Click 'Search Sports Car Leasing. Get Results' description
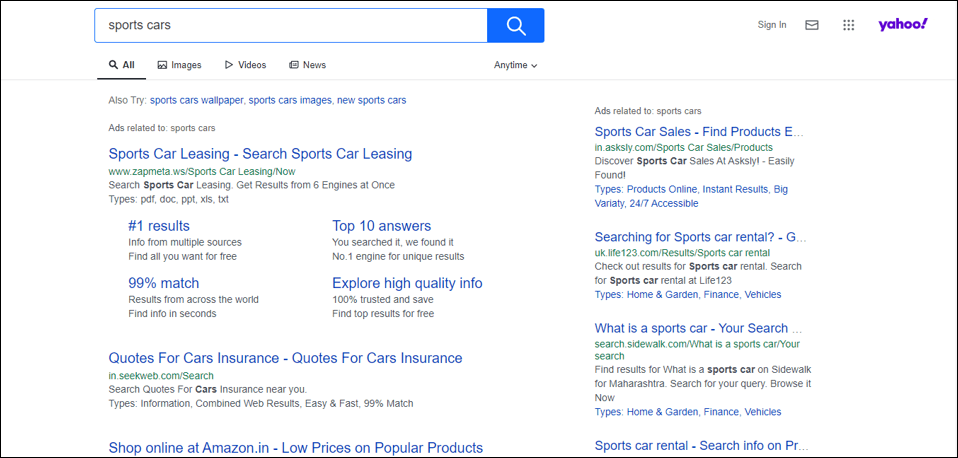The height and width of the screenshot is (458, 958). 252,185
